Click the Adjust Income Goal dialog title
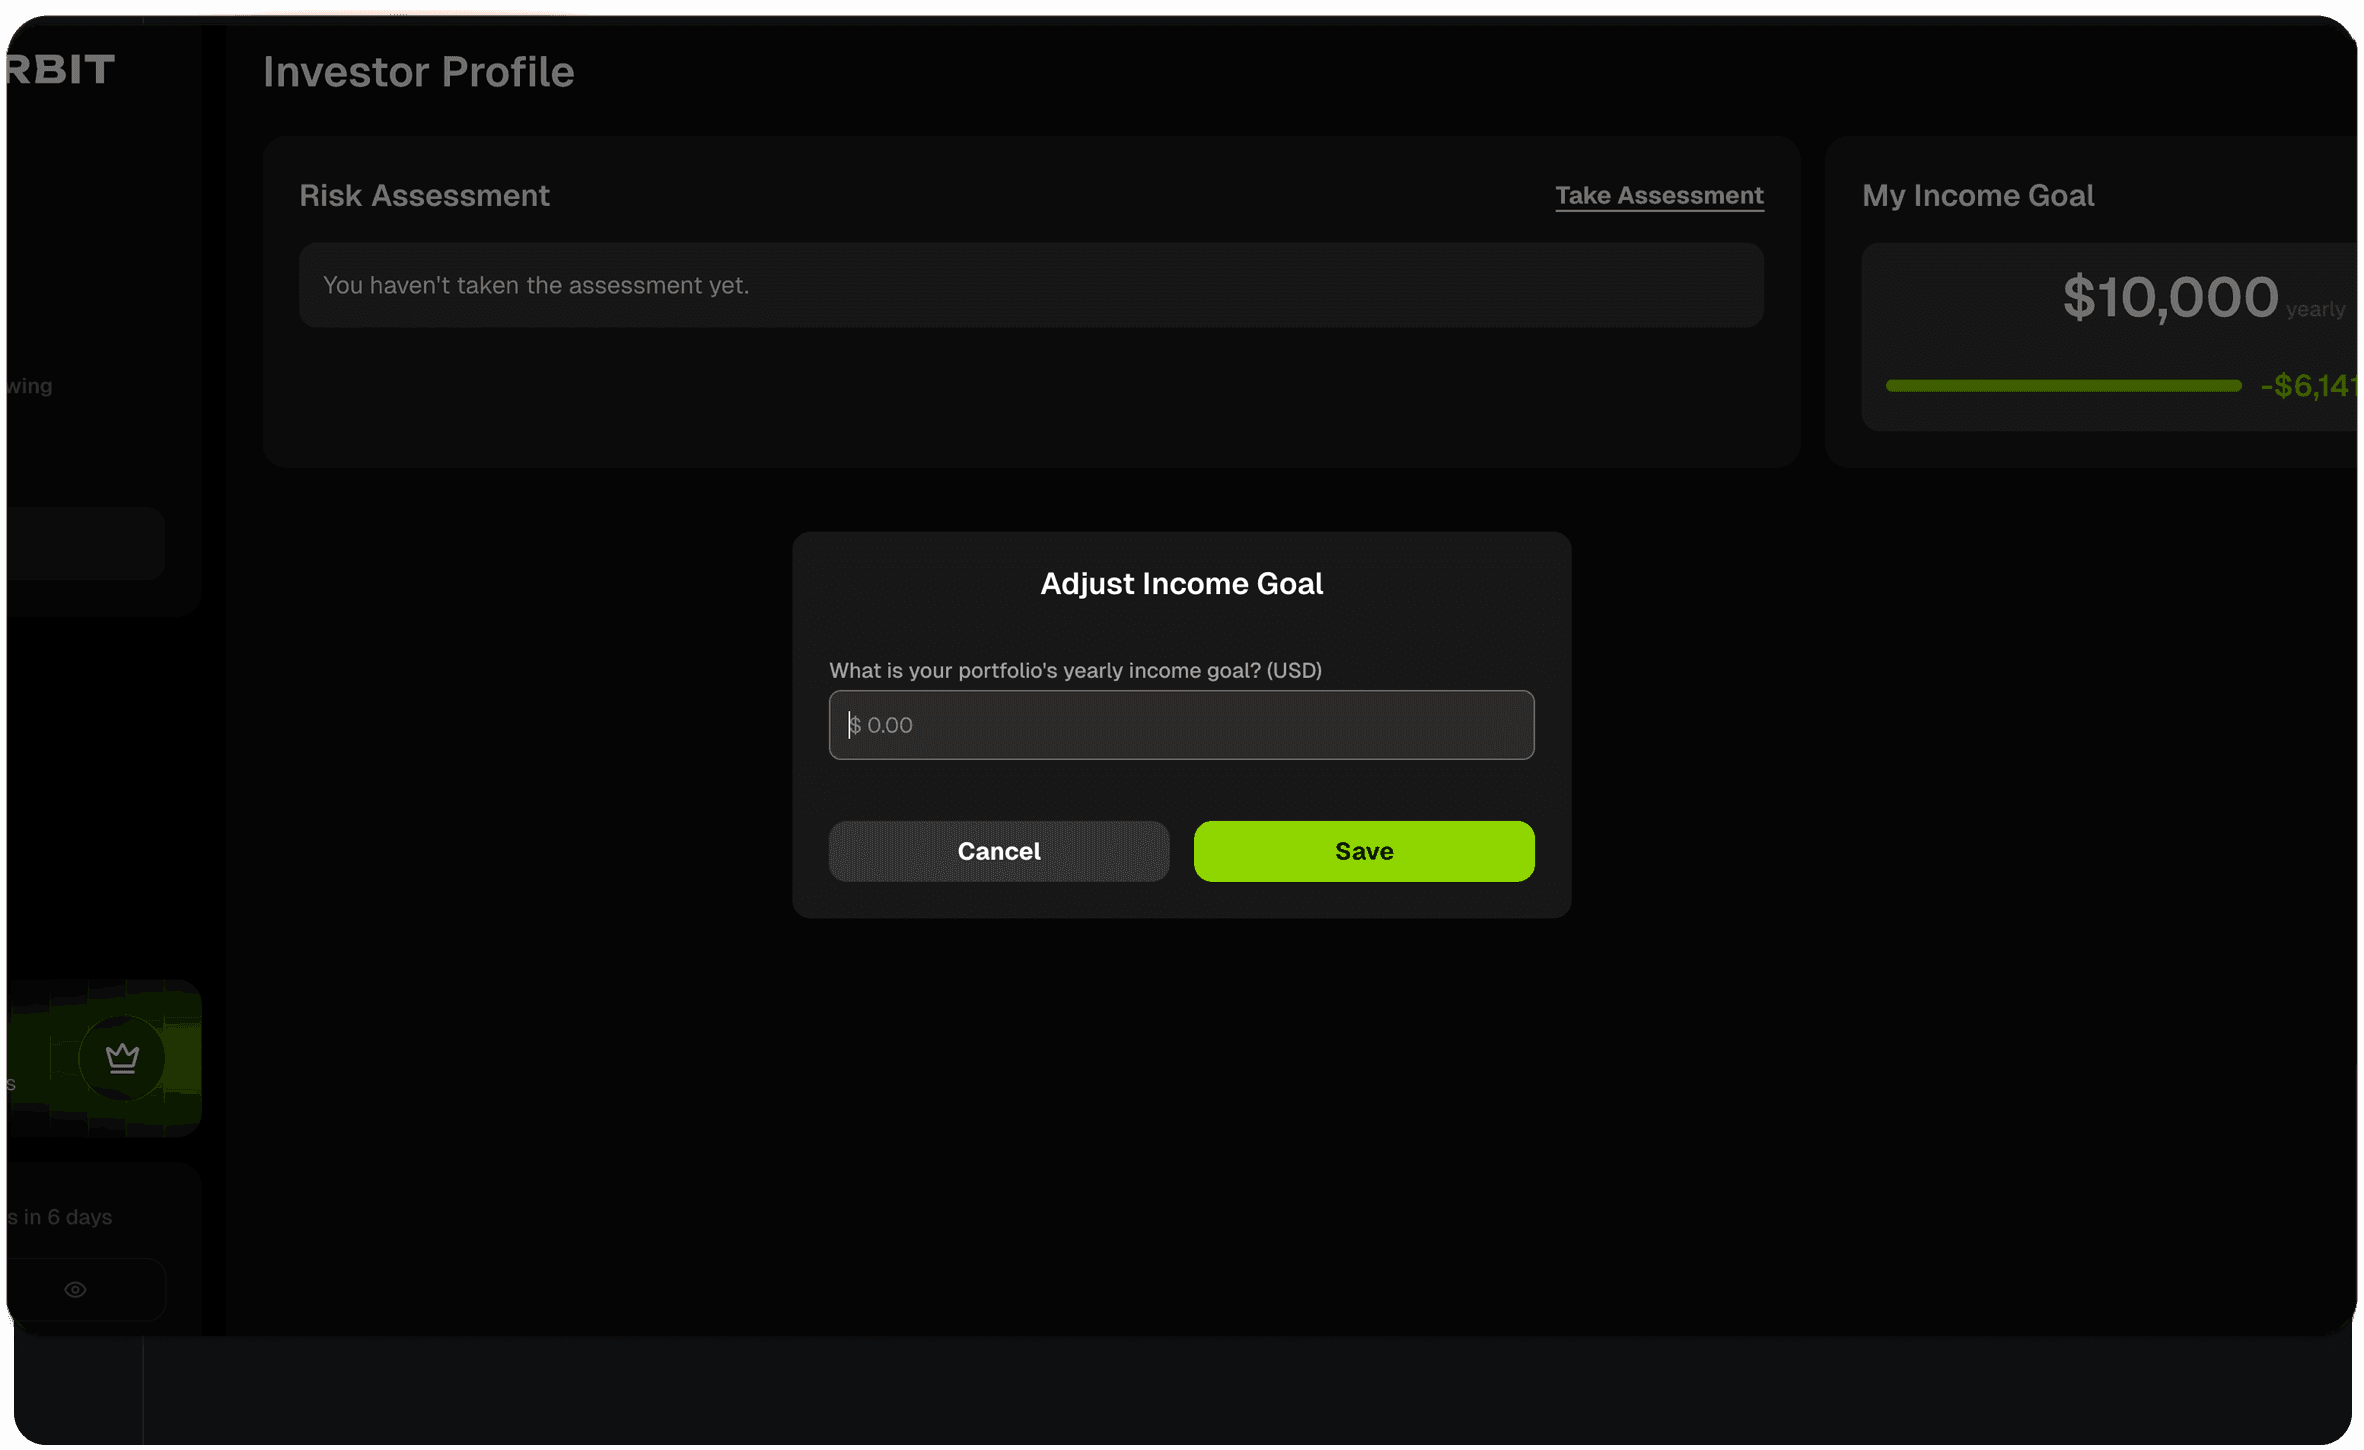 tap(1181, 583)
